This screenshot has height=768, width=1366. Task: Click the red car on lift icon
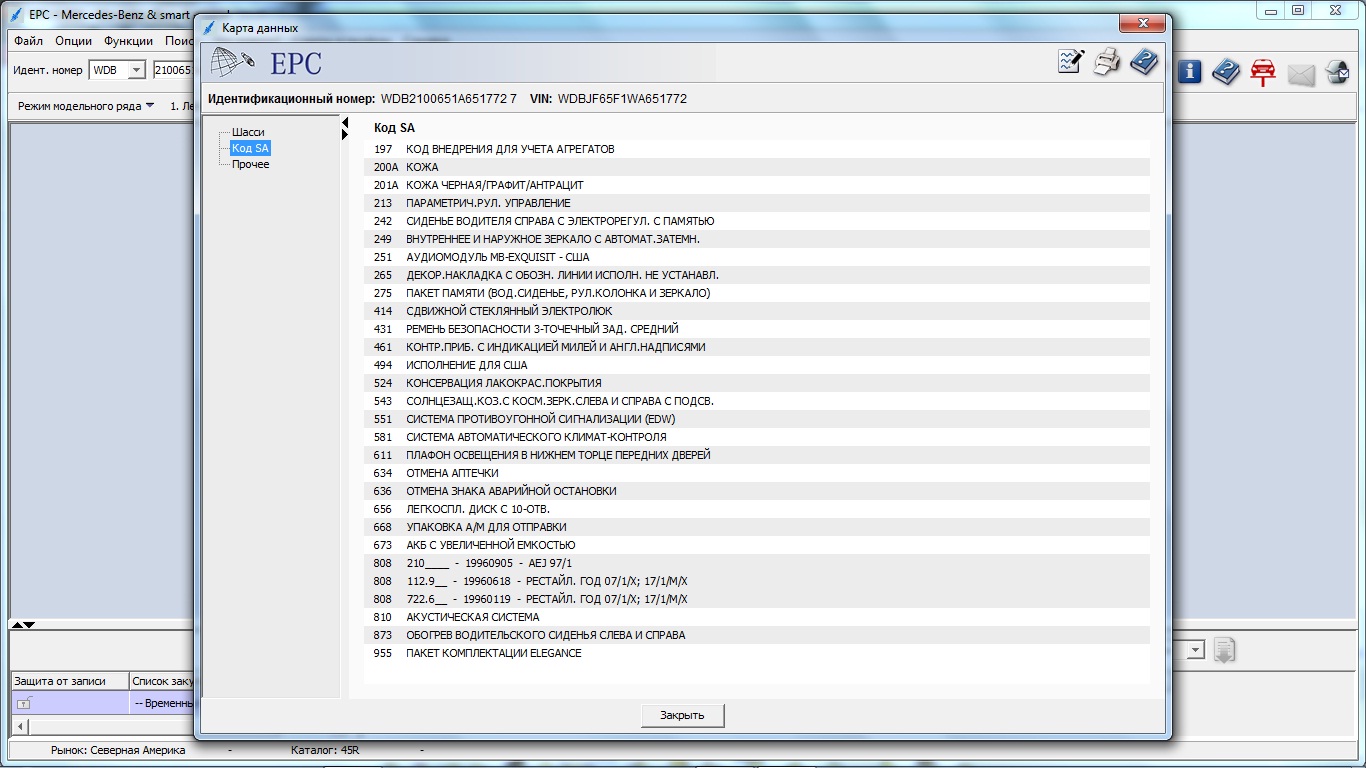tap(1263, 72)
